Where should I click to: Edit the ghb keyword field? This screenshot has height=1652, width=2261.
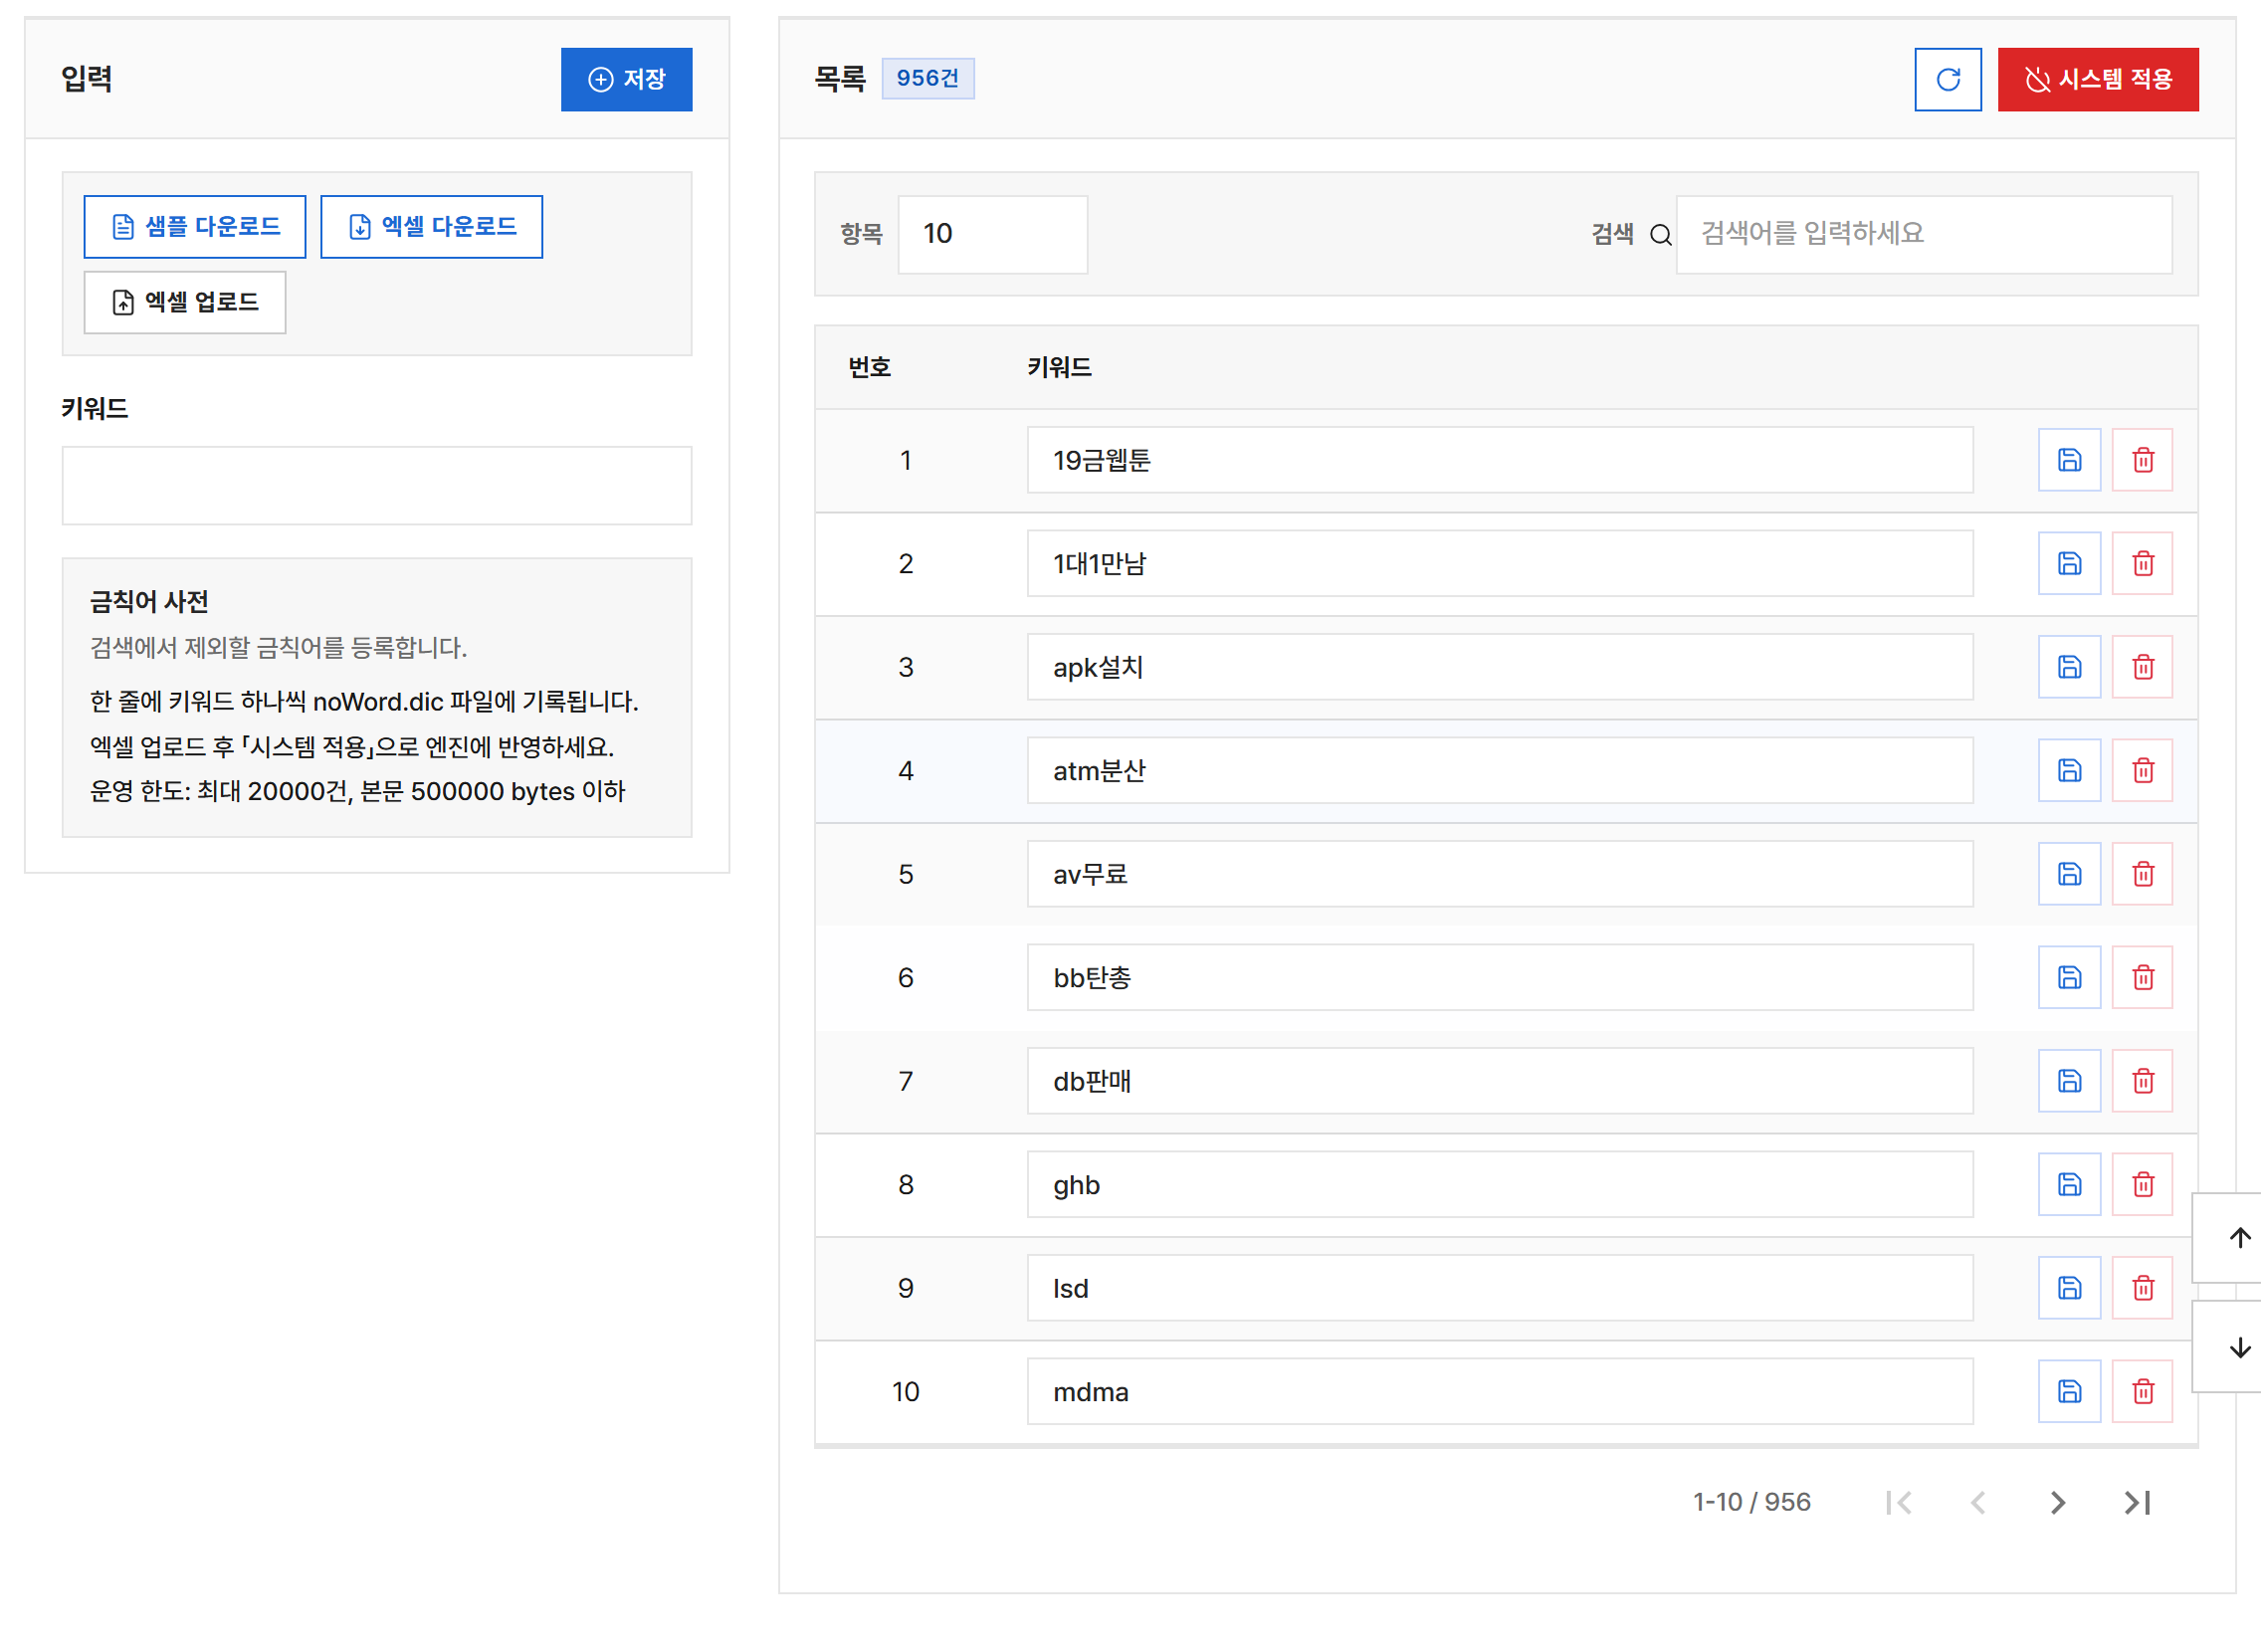tap(1499, 1185)
